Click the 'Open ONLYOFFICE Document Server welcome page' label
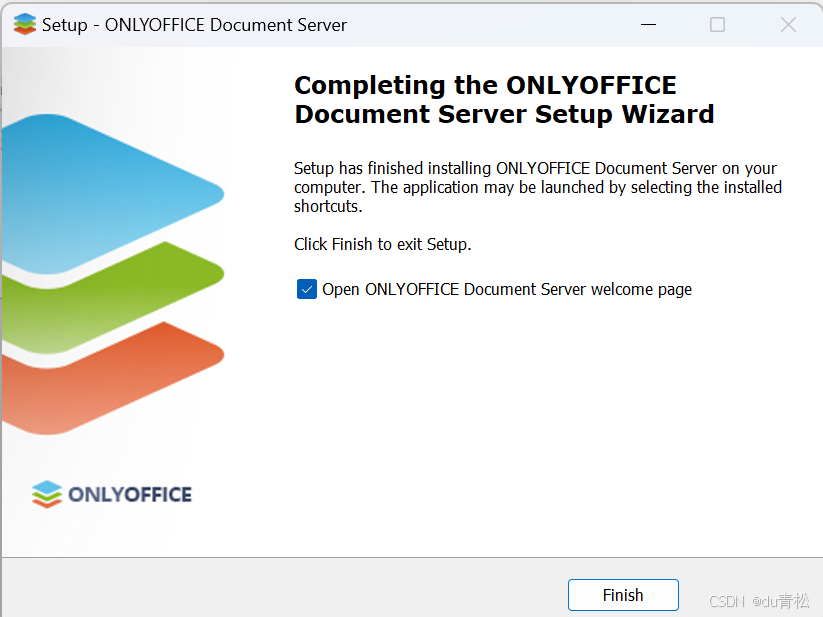The height and width of the screenshot is (617, 823). tap(507, 290)
